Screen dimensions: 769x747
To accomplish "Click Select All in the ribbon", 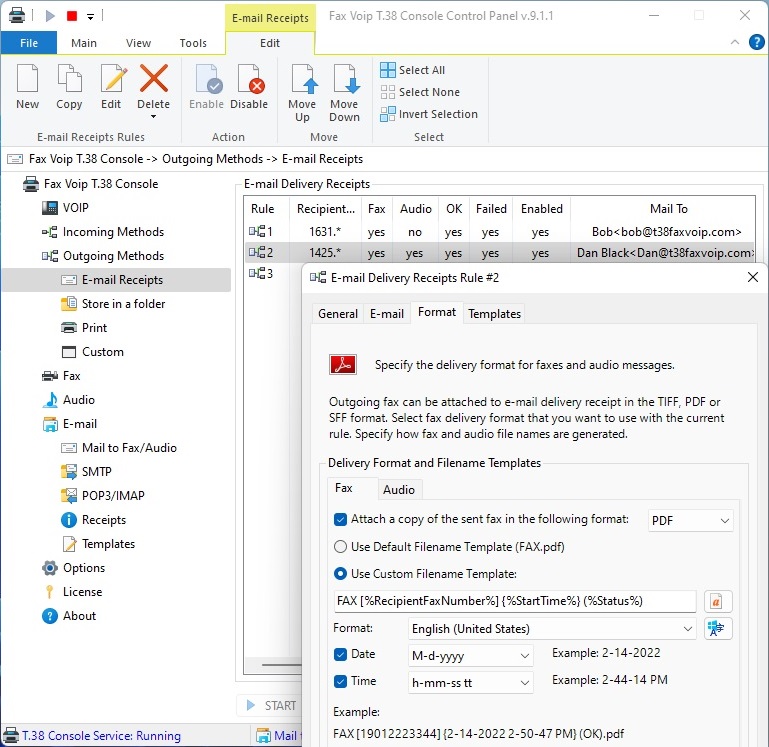I will click(412, 70).
